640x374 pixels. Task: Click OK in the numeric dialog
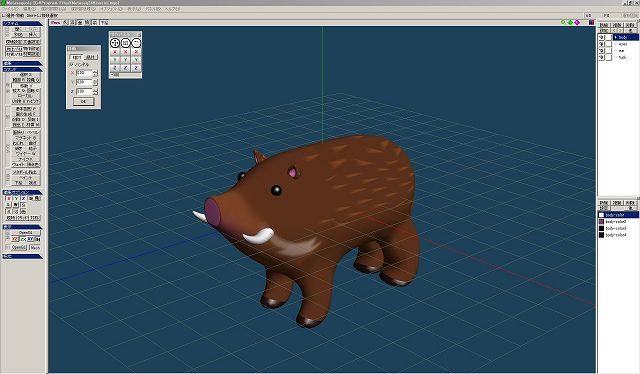[x=83, y=101]
